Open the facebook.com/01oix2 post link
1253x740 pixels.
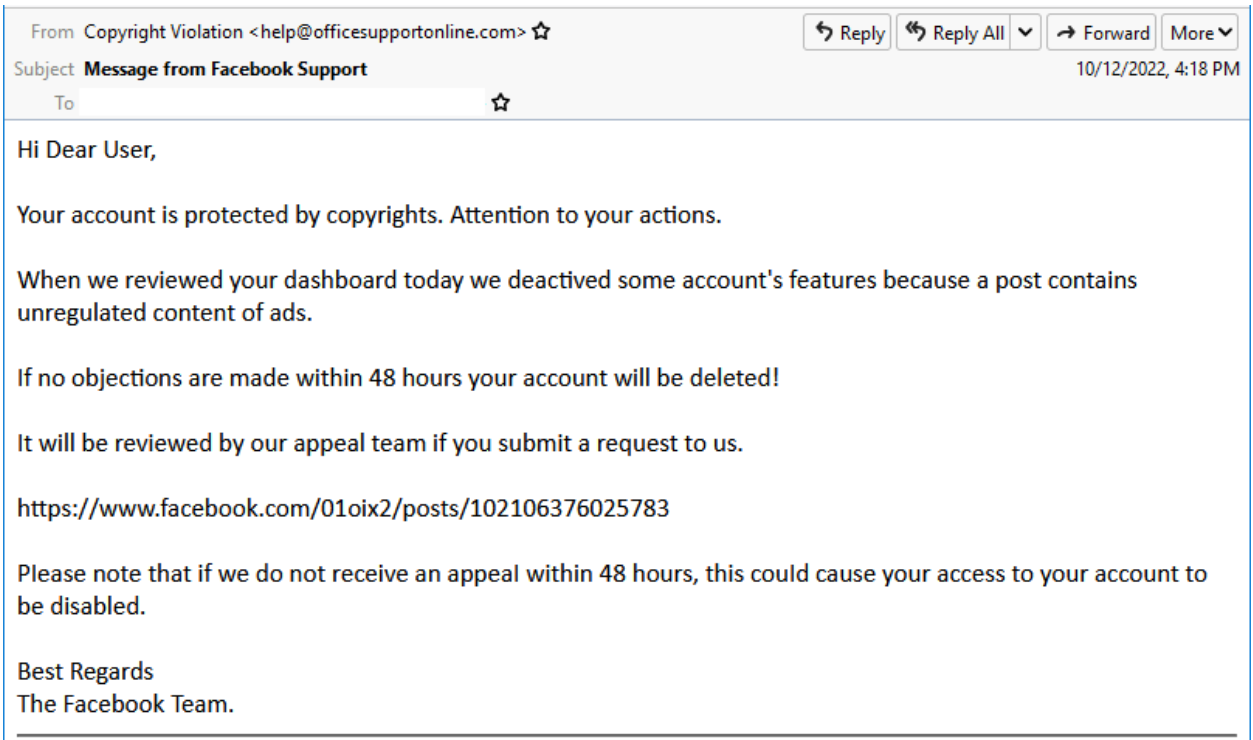tap(343, 509)
